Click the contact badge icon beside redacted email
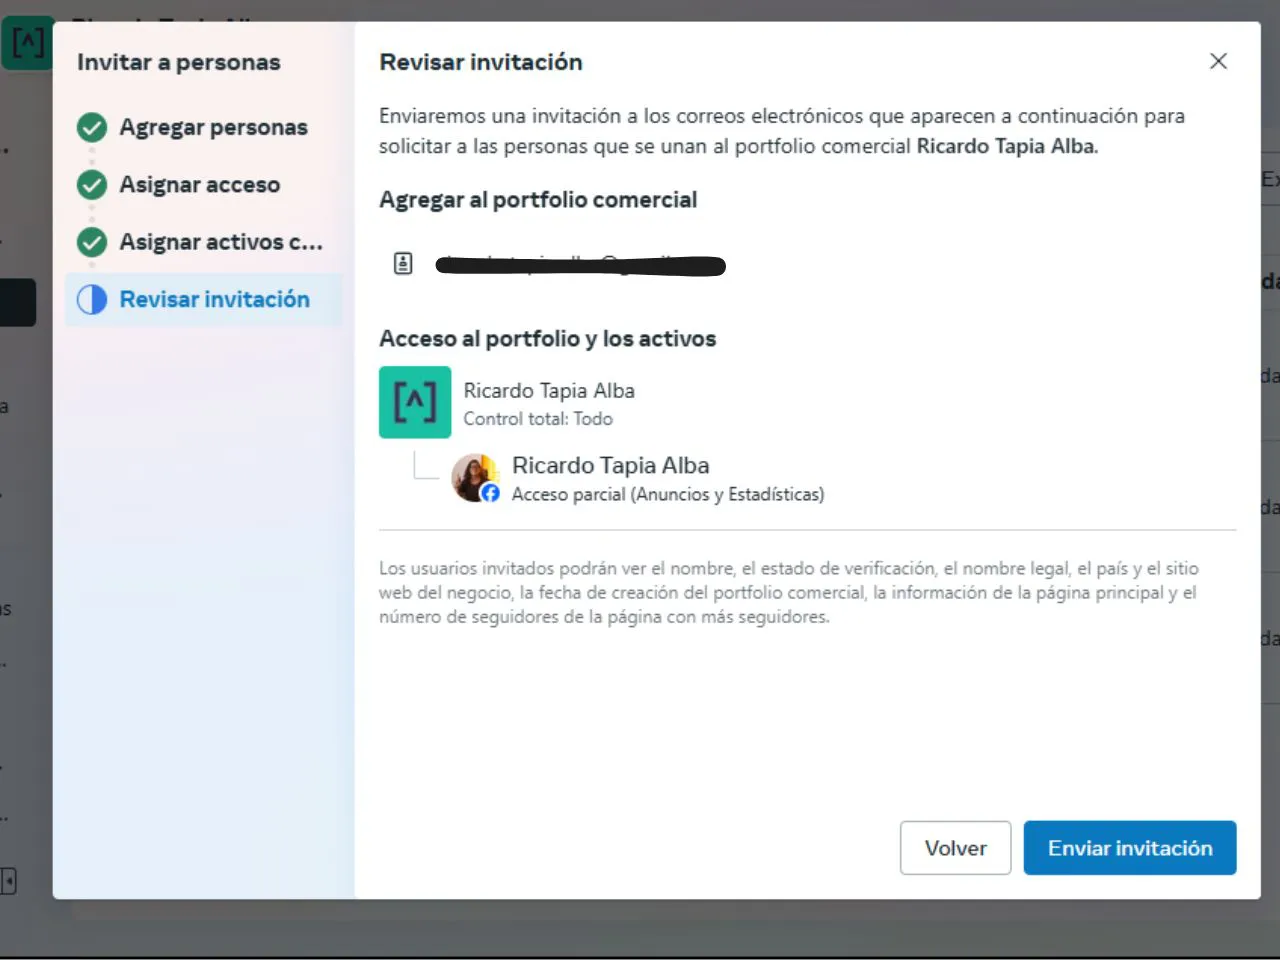This screenshot has height=960, width=1280. 403,264
